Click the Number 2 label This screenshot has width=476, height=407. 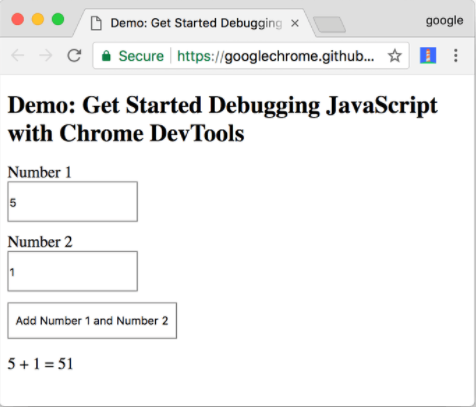point(40,242)
